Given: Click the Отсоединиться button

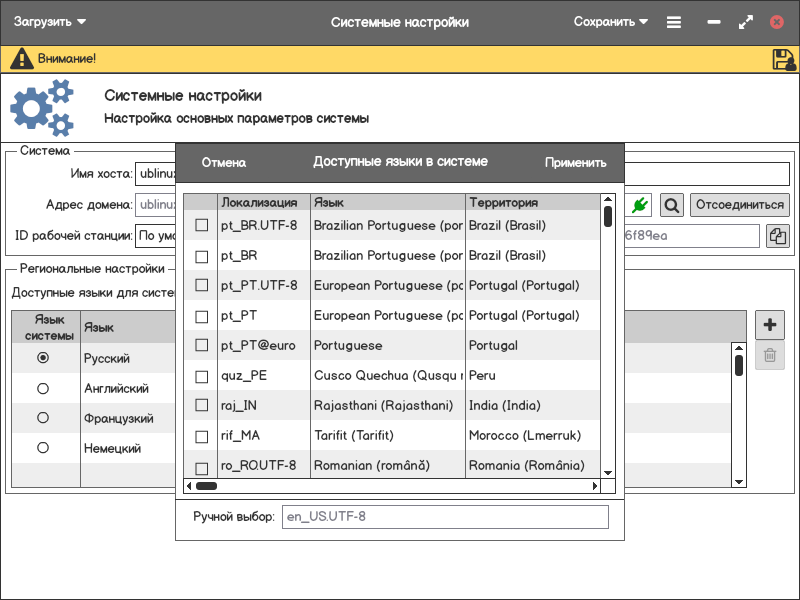Looking at the screenshot, I should tap(739, 205).
